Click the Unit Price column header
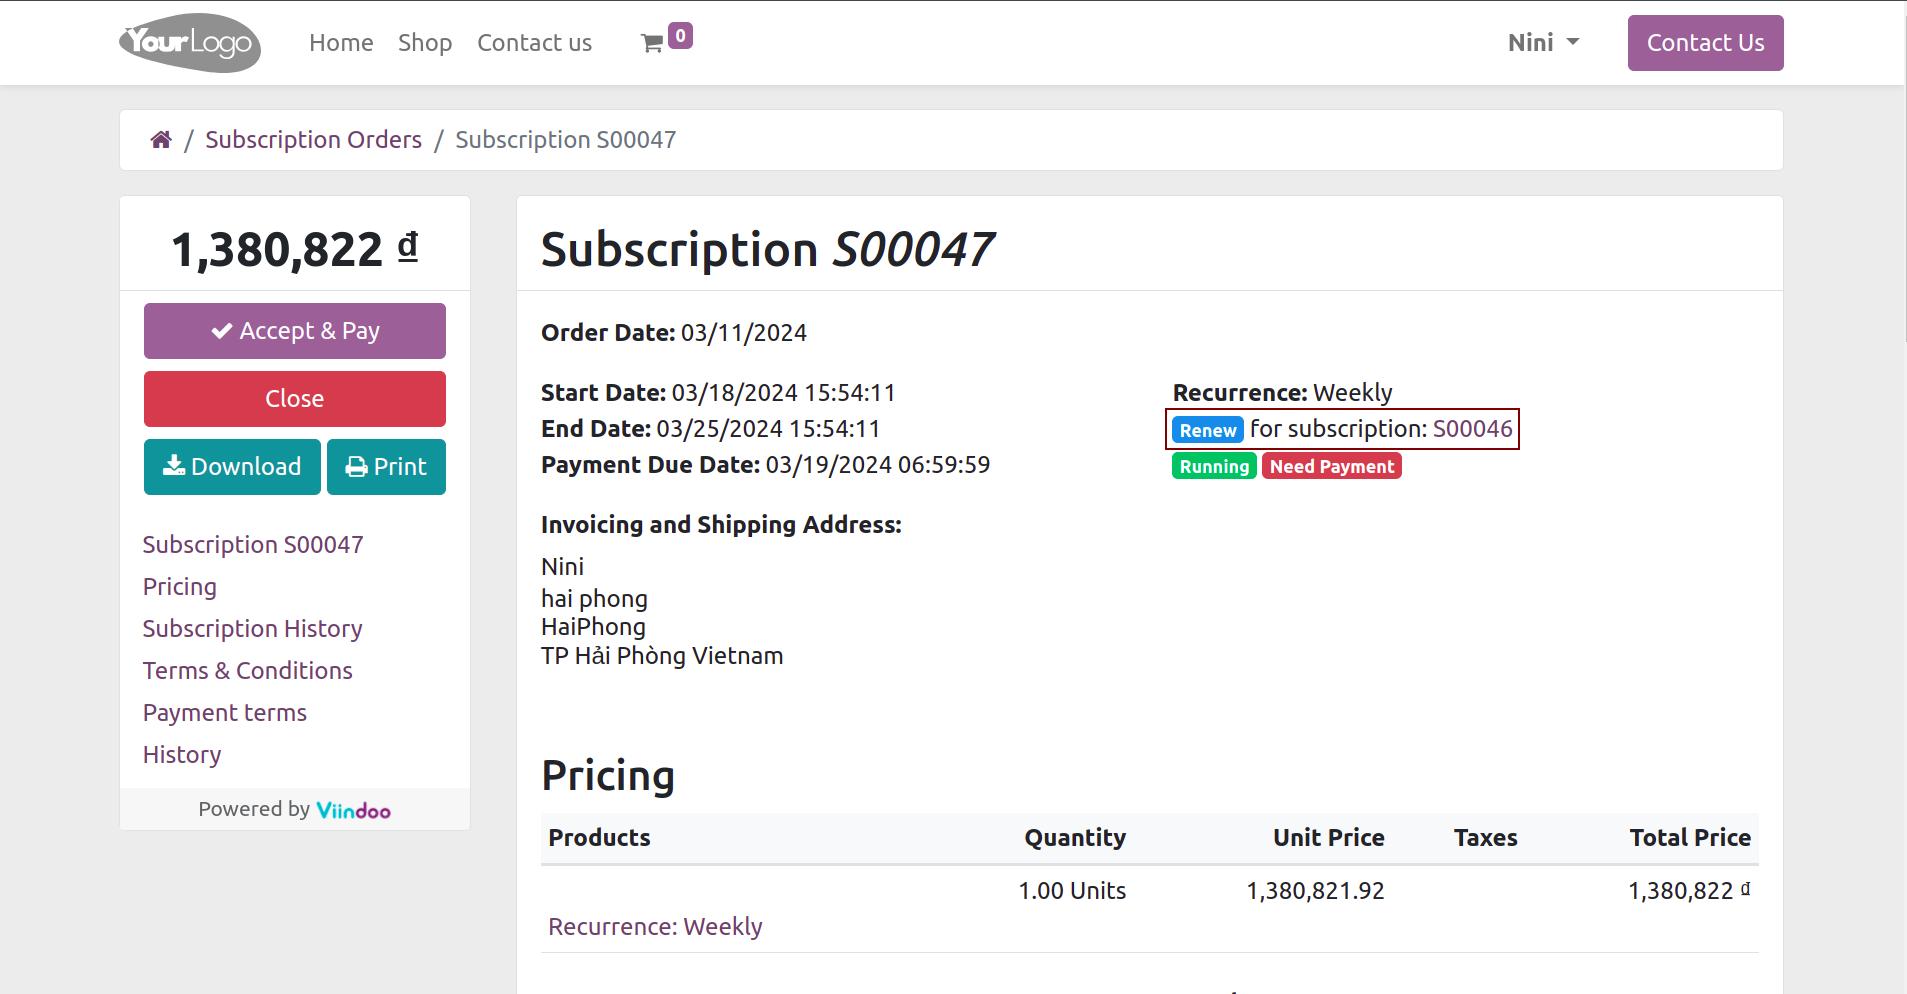The width and height of the screenshot is (1907, 994). pyautogui.click(x=1328, y=838)
